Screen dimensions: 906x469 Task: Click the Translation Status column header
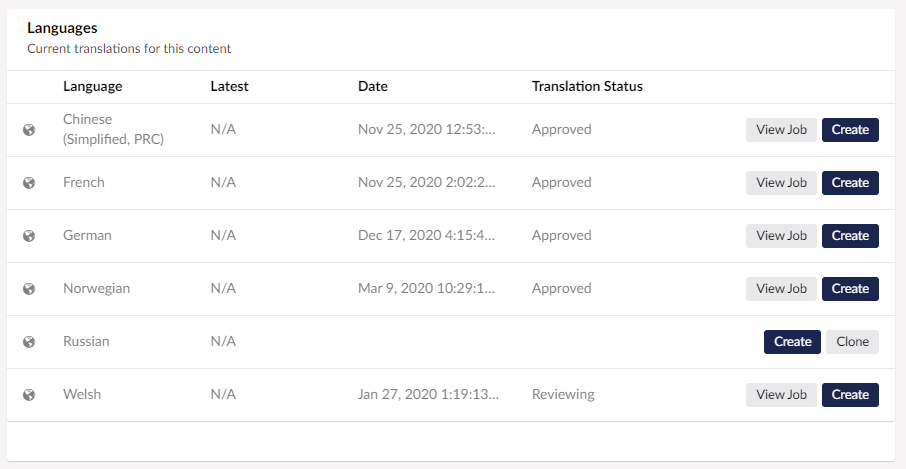[587, 87]
